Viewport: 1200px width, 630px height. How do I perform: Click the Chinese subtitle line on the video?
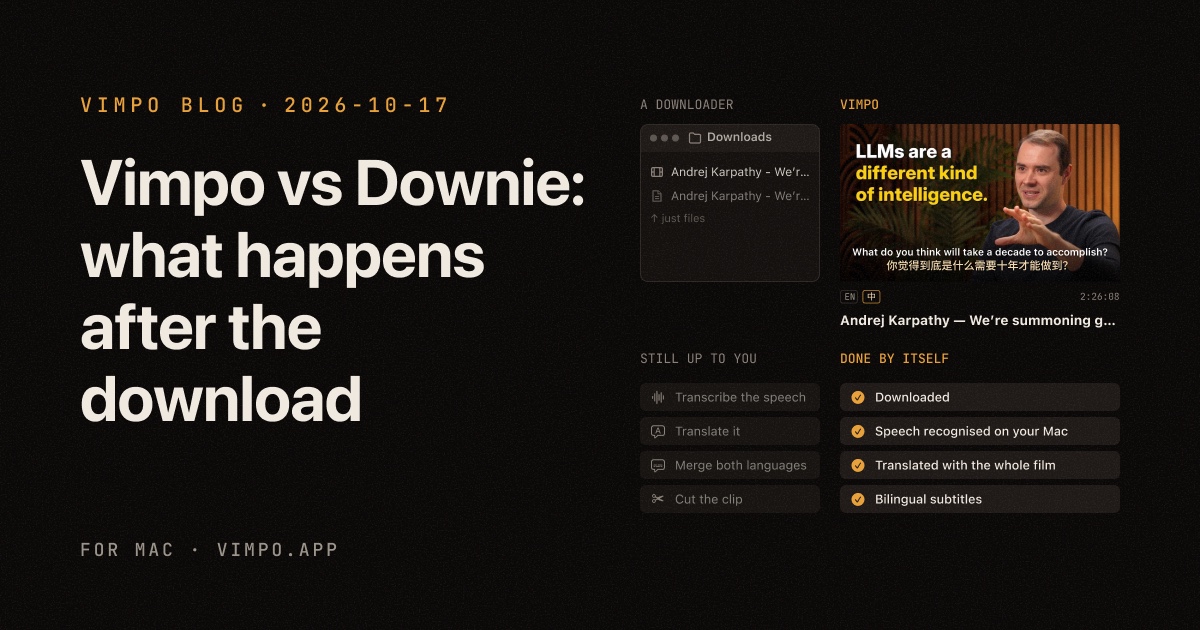pos(979,267)
